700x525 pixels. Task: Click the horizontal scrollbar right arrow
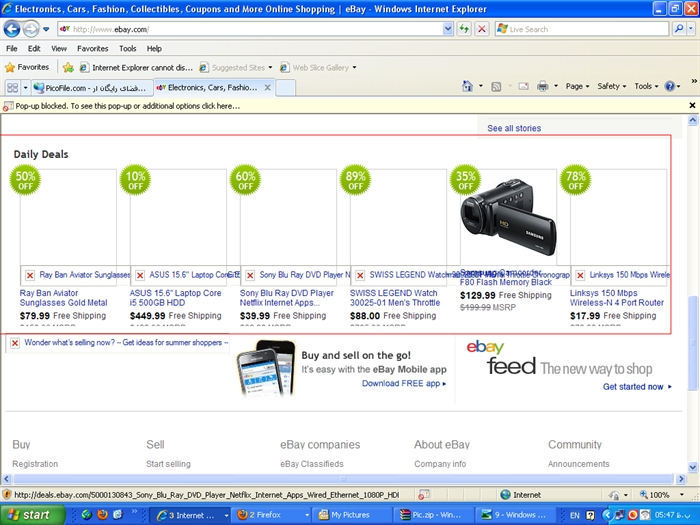point(680,479)
